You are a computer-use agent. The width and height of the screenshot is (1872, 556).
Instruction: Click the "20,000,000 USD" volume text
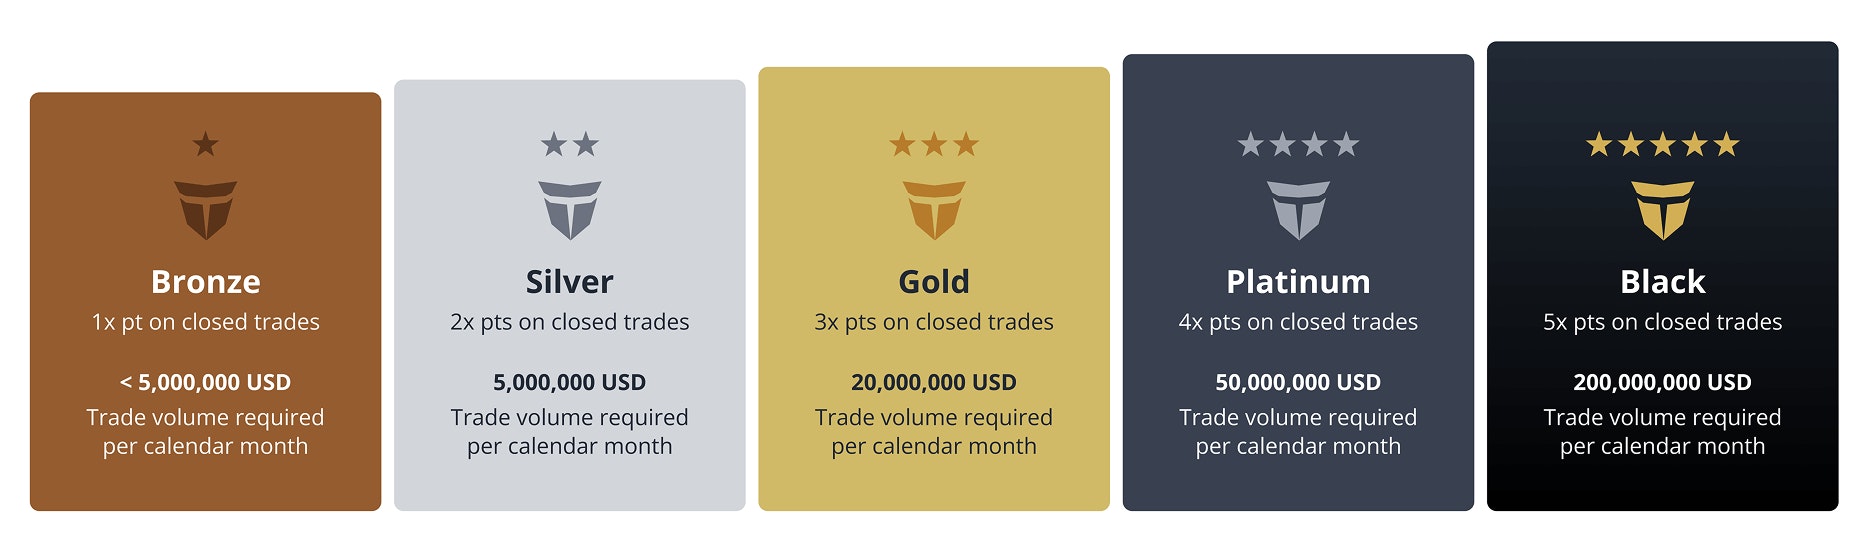coord(934,382)
